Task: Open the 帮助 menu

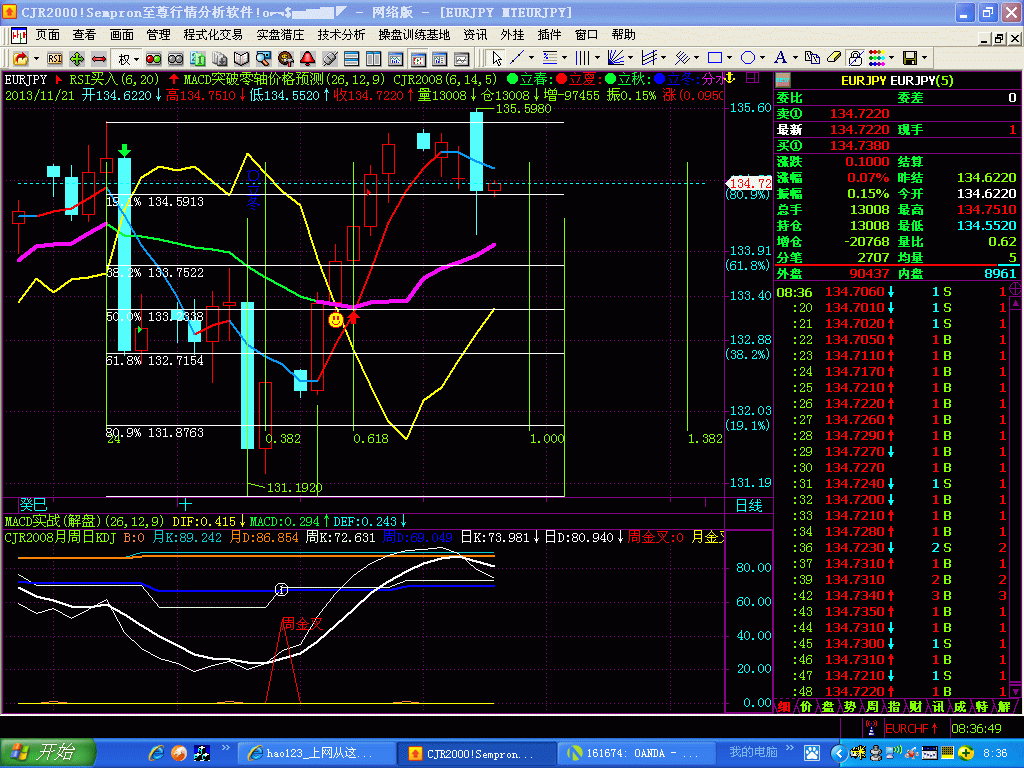Action: point(623,35)
